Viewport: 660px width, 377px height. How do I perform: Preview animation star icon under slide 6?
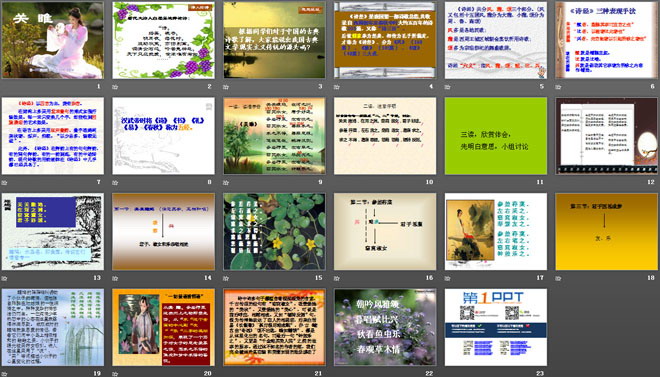click(558, 87)
